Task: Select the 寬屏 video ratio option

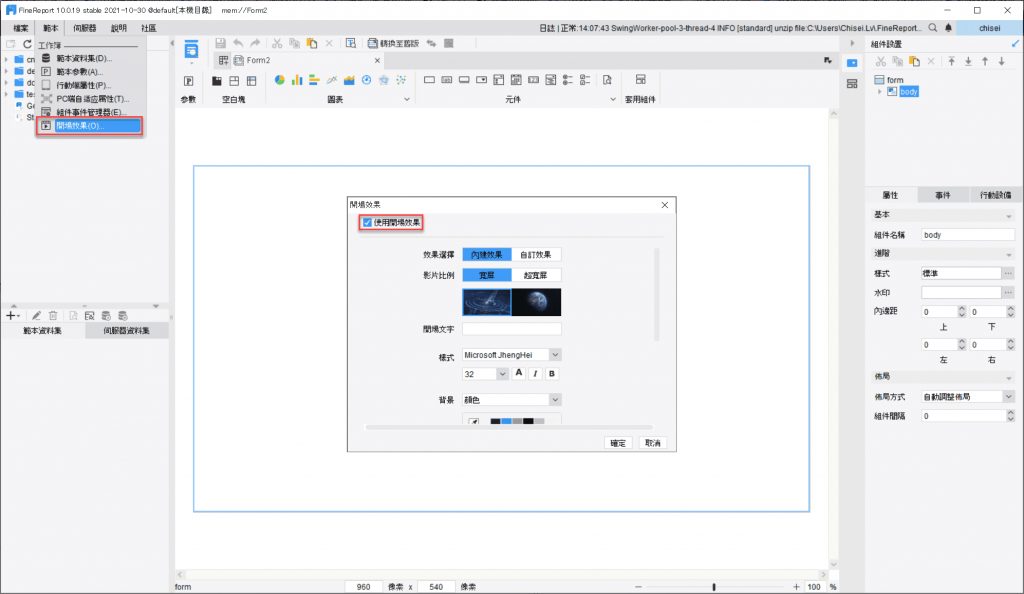Action: point(487,275)
